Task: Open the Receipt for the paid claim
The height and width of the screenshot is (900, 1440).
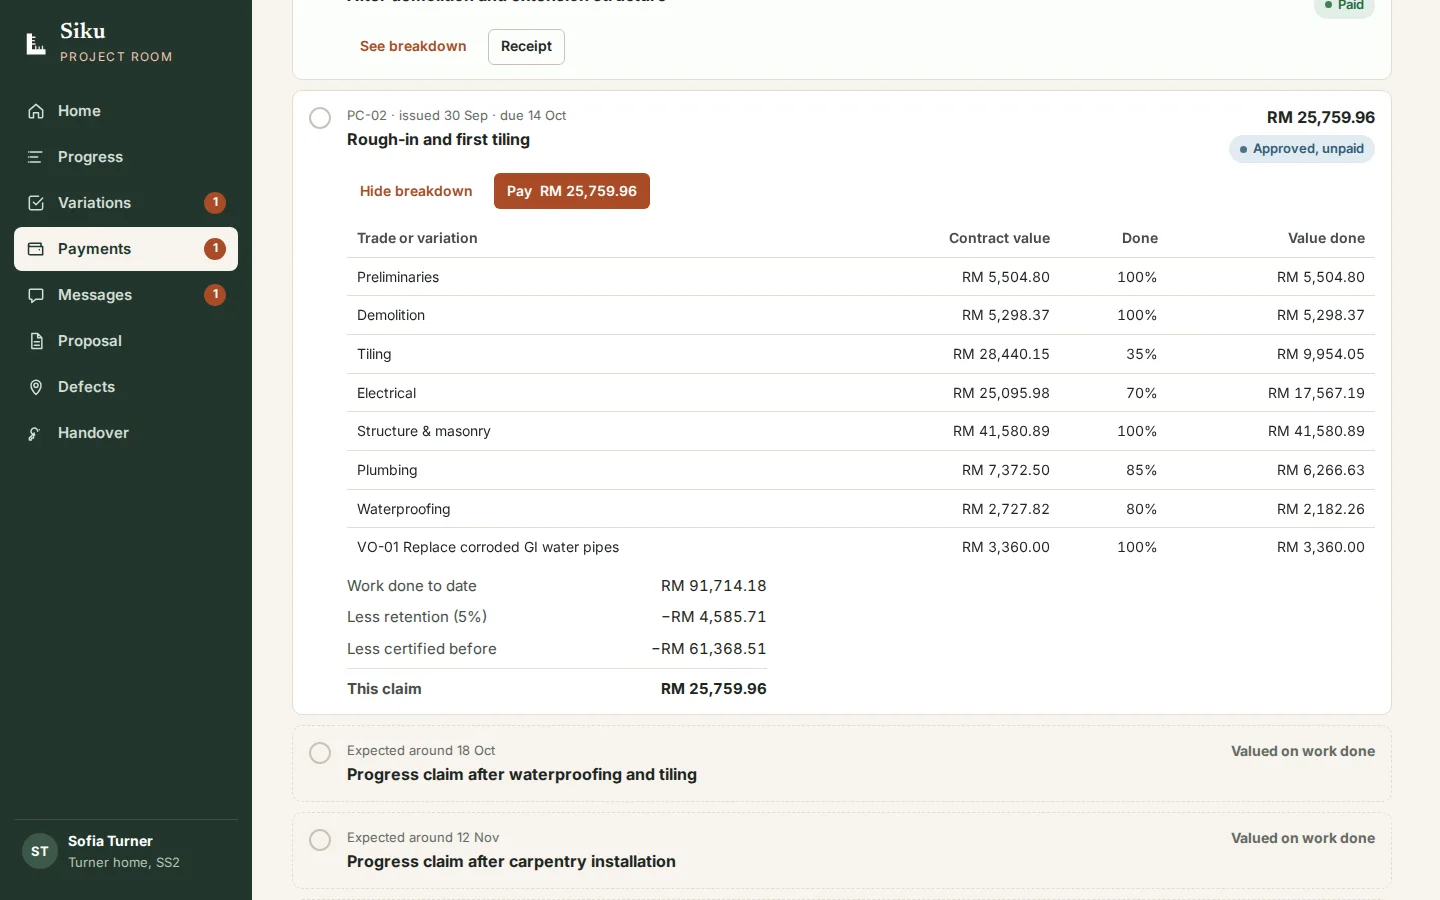Action: pyautogui.click(x=526, y=47)
